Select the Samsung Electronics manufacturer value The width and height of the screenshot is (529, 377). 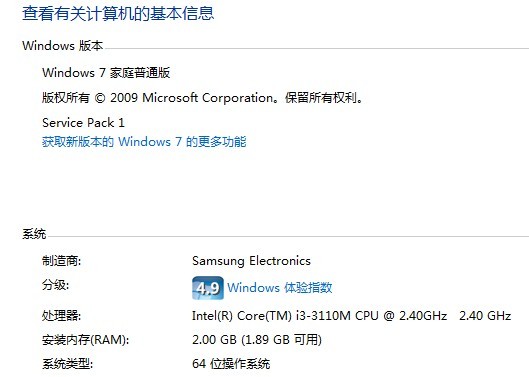251,261
